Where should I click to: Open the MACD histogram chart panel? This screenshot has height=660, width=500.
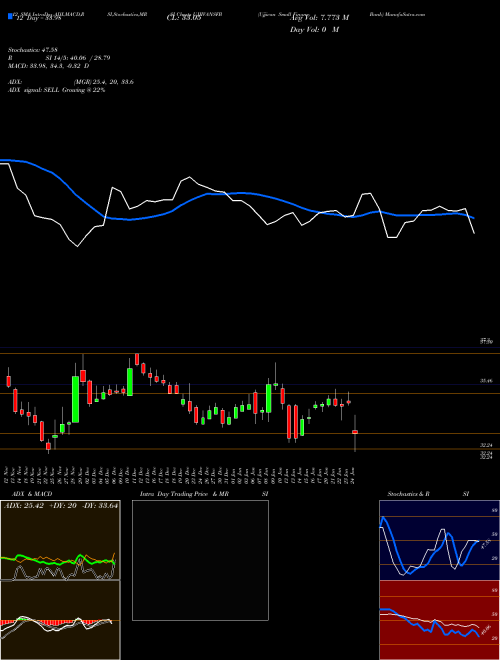click(x=60, y=620)
